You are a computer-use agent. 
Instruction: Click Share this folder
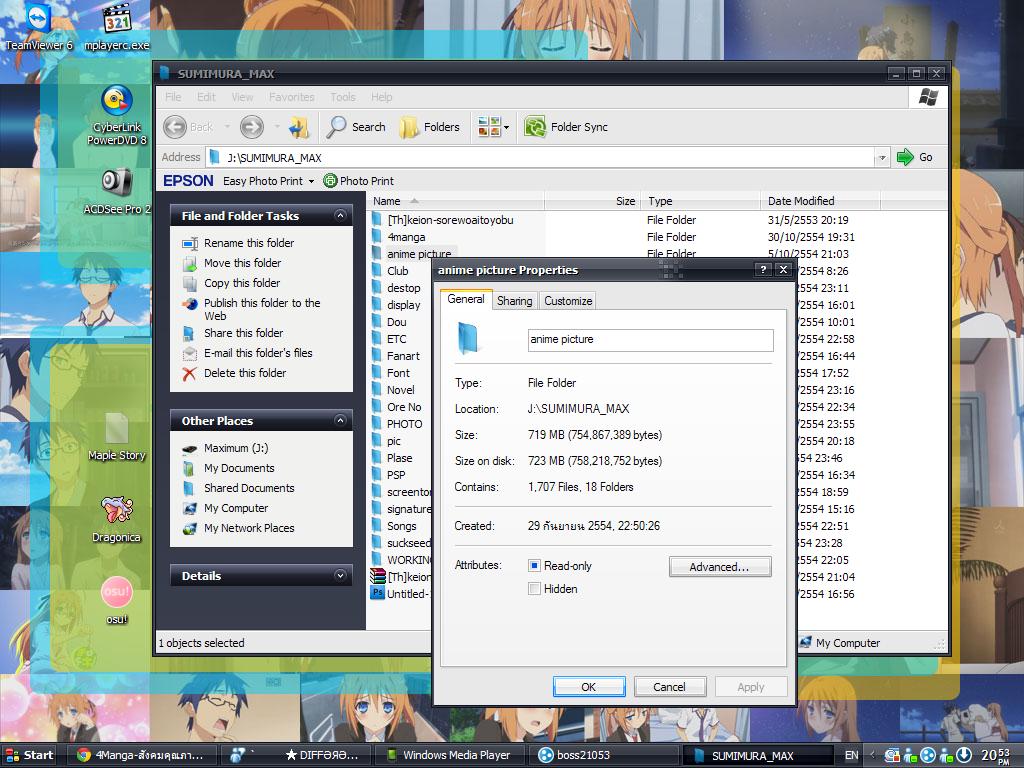coord(243,333)
